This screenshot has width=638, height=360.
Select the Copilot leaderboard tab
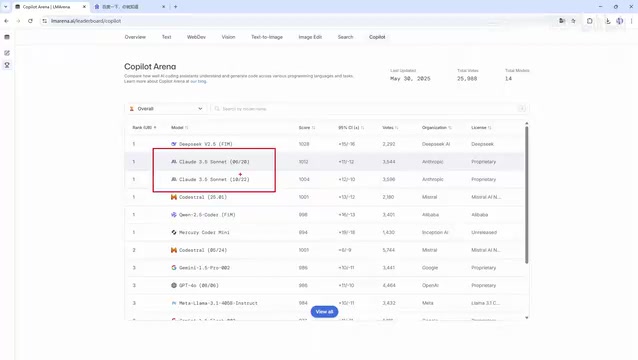tap(377, 37)
